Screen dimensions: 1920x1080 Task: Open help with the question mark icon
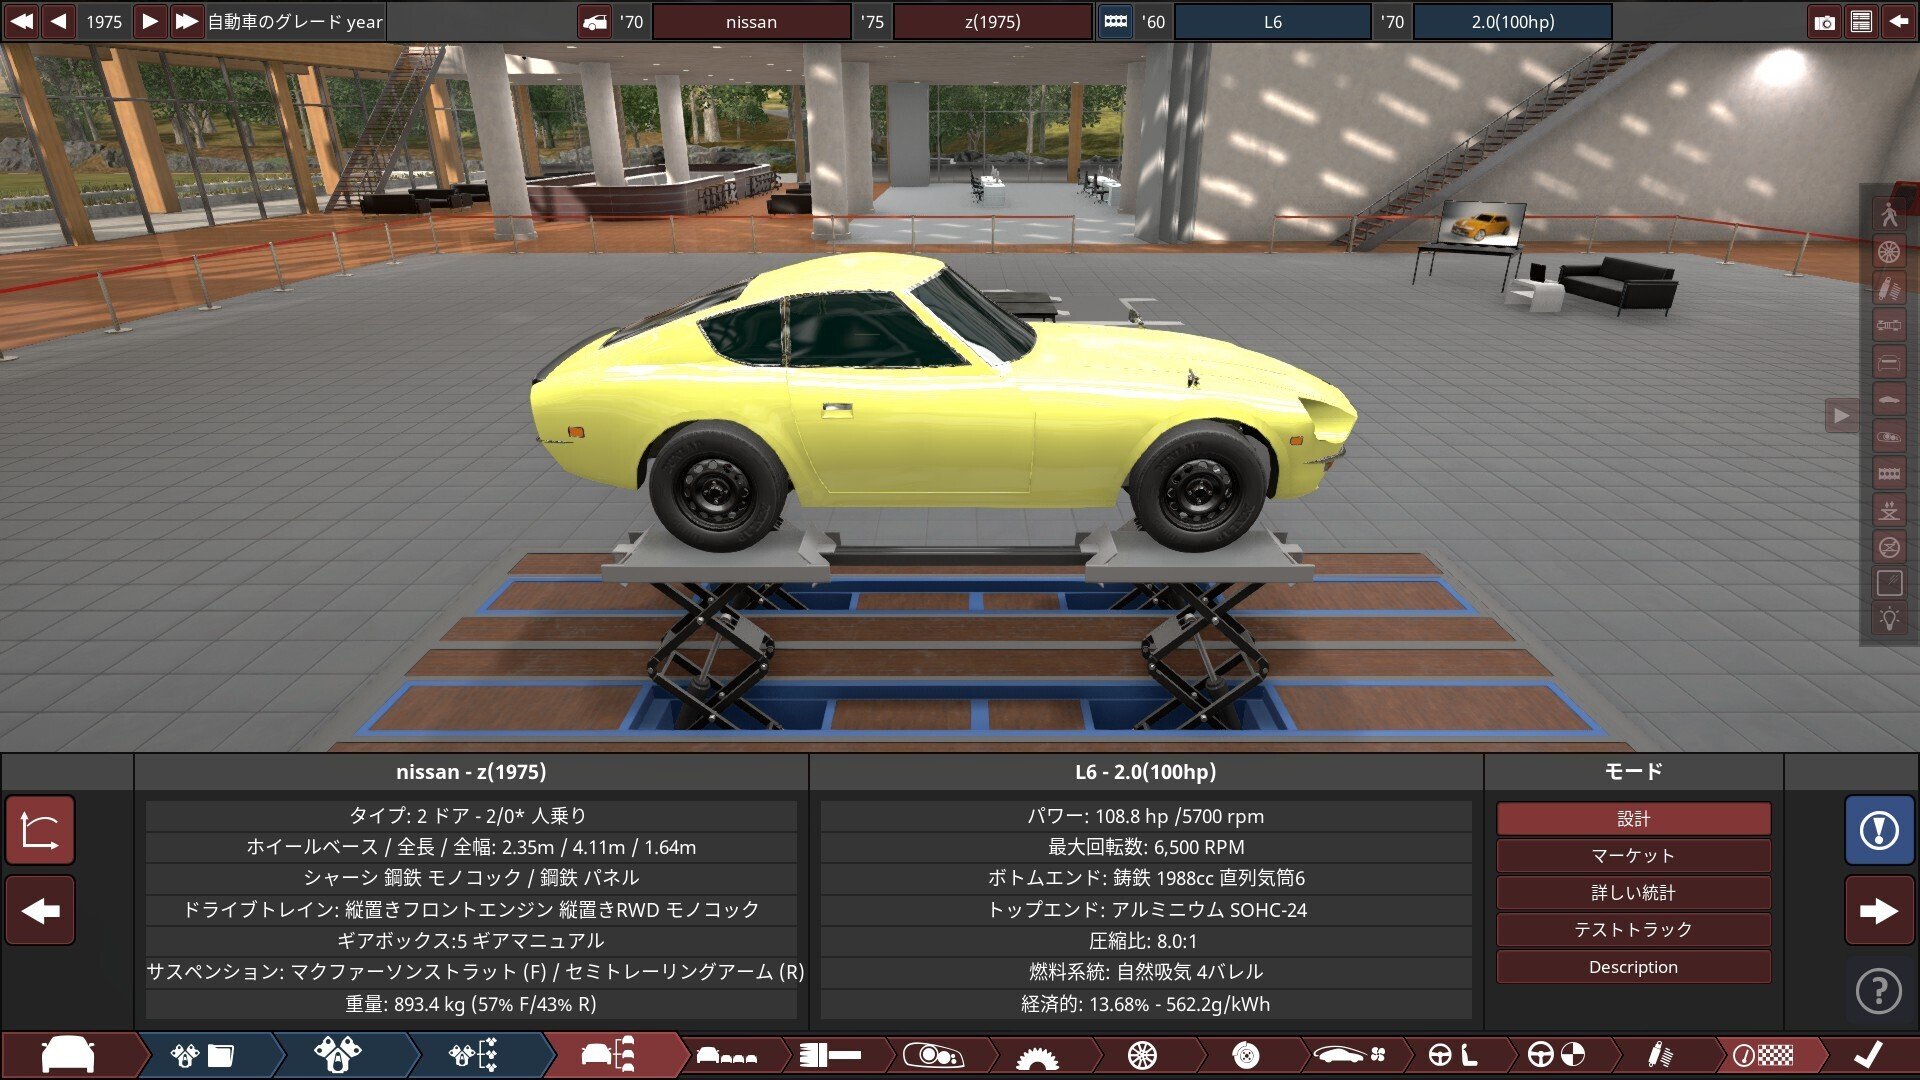tap(1879, 991)
